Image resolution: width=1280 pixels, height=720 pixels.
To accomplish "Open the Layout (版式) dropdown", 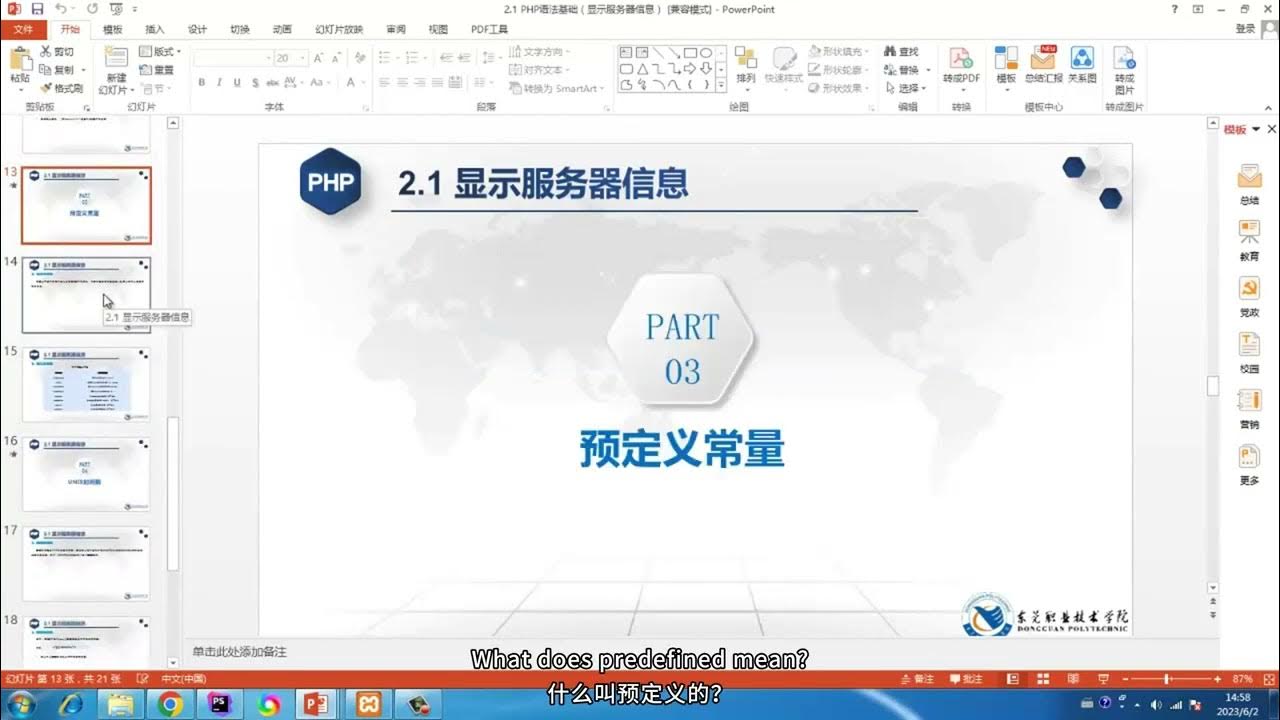I will tap(160, 51).
